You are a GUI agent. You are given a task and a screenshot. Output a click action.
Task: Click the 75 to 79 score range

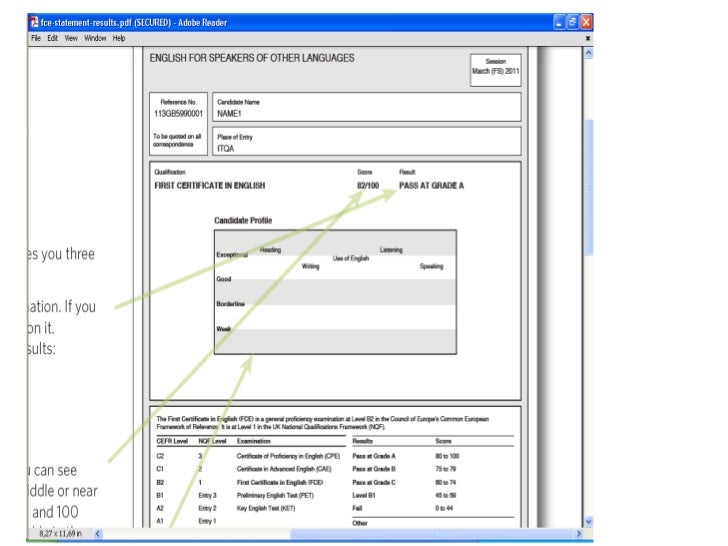point(445,469)
